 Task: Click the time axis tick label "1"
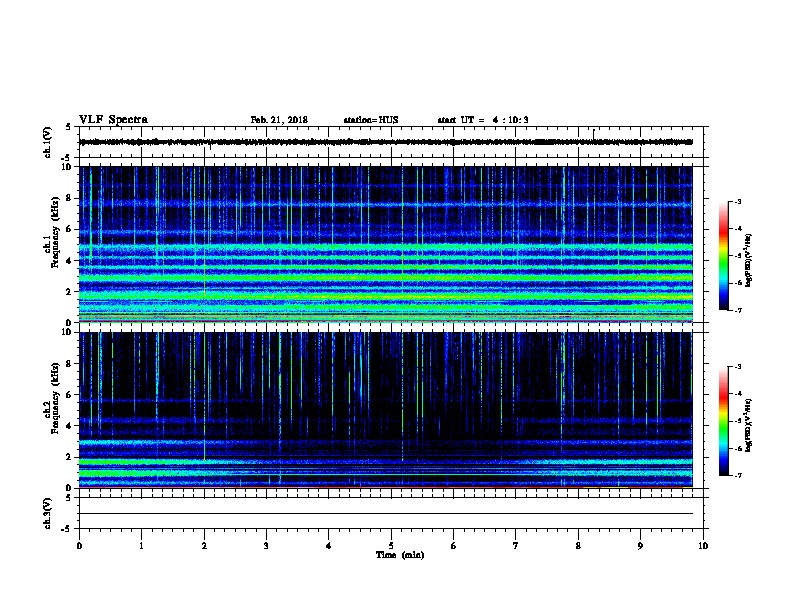click(x=141, y=546)
